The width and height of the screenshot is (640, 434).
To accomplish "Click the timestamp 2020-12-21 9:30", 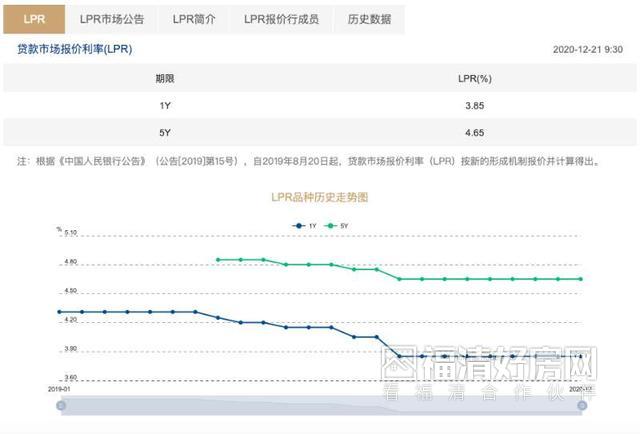I will point(588,50).
